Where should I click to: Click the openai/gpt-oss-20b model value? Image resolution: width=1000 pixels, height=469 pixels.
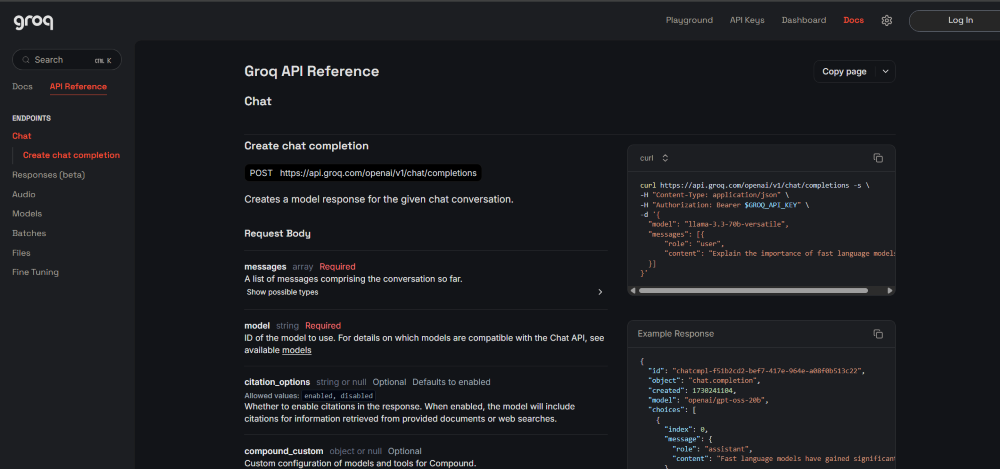(x=726, y=401)
